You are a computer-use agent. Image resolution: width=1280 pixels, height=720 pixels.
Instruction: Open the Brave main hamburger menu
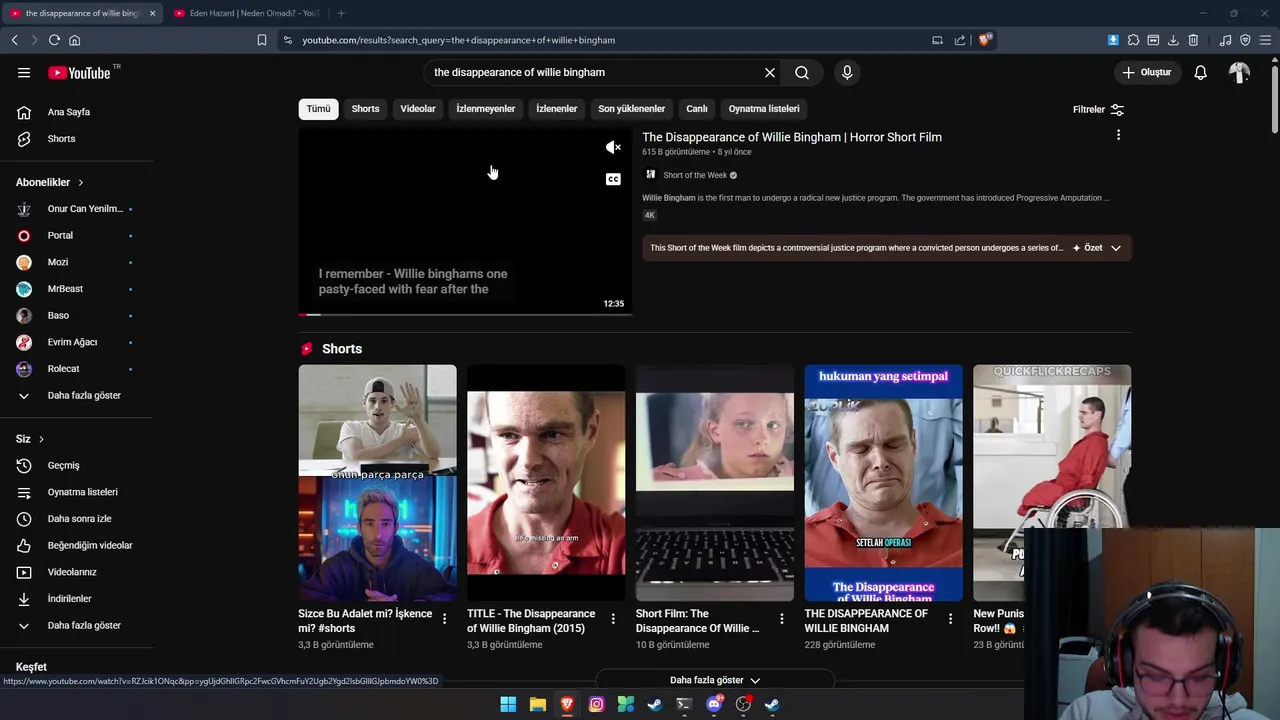coord(1265,40)
